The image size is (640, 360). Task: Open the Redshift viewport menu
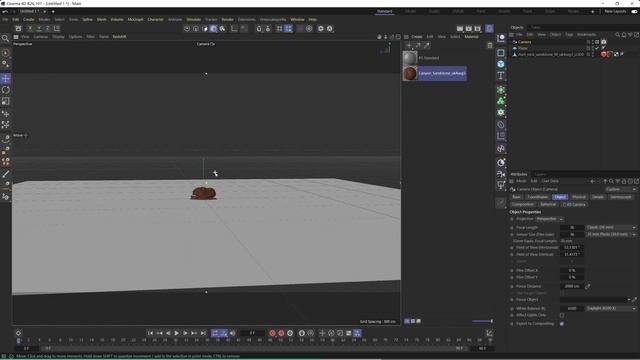point(119,37)
